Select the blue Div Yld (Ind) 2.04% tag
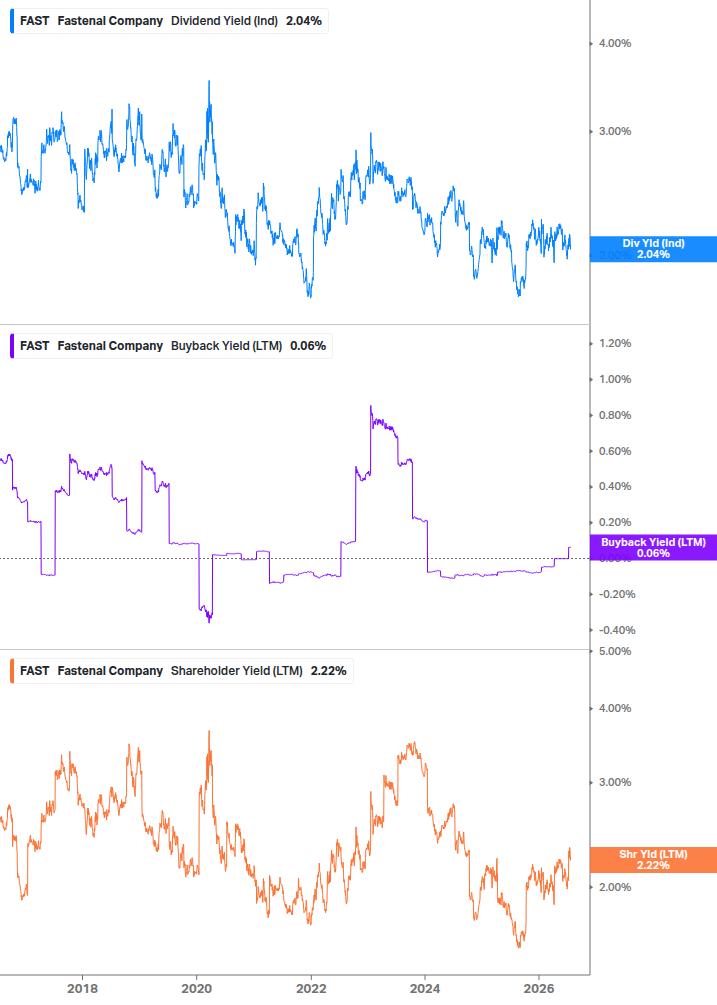This screenshot has width=717, height=1005. tap(653, 249)
